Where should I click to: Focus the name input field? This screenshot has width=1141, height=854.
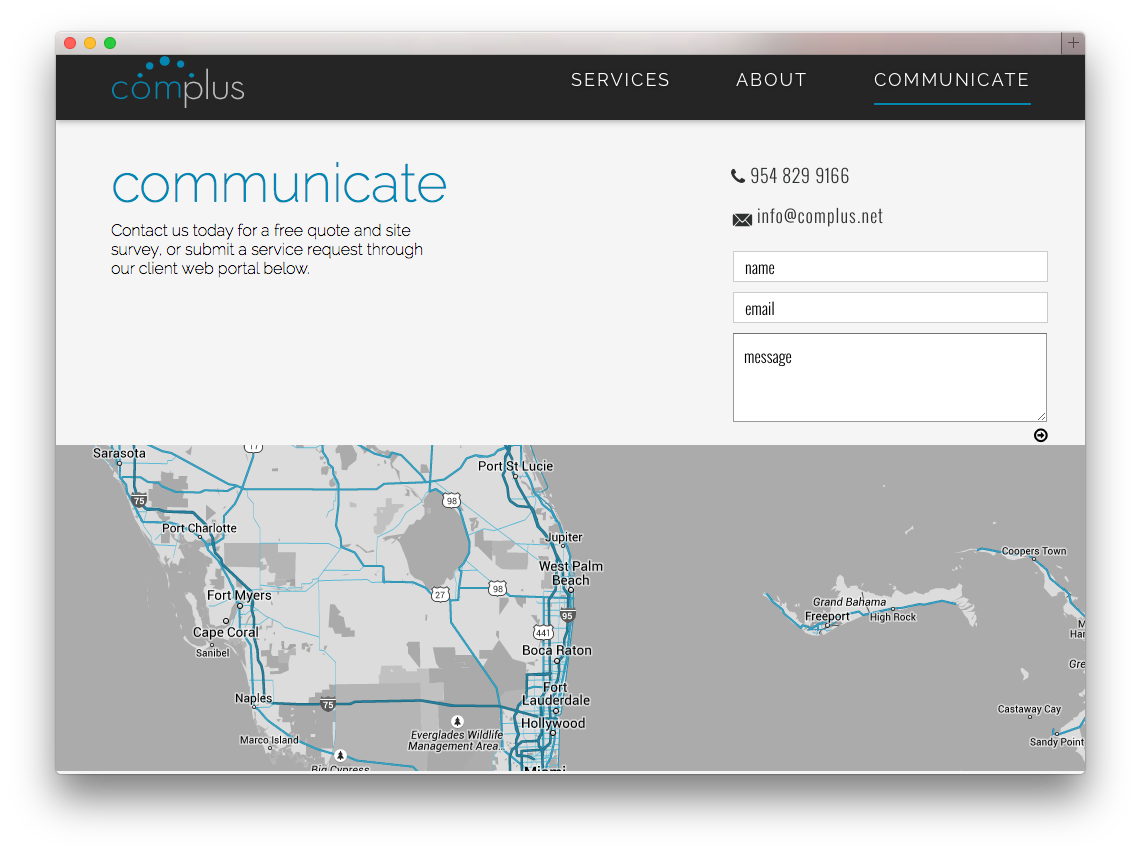tap(890, 267)
